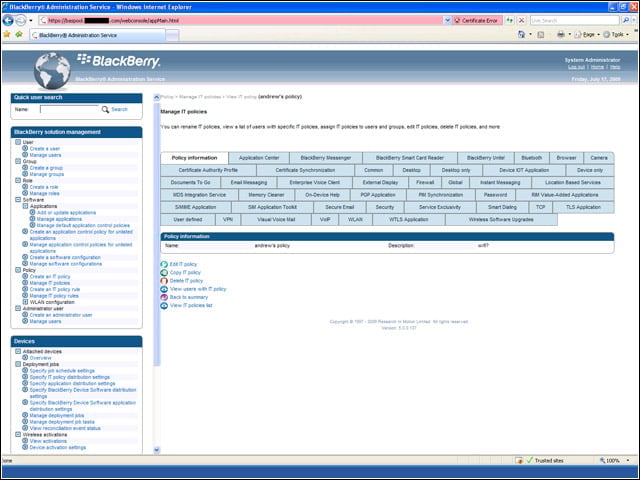
Task: Click the Log out link in header
Action: pyautogui.click(x=576, y=67)
